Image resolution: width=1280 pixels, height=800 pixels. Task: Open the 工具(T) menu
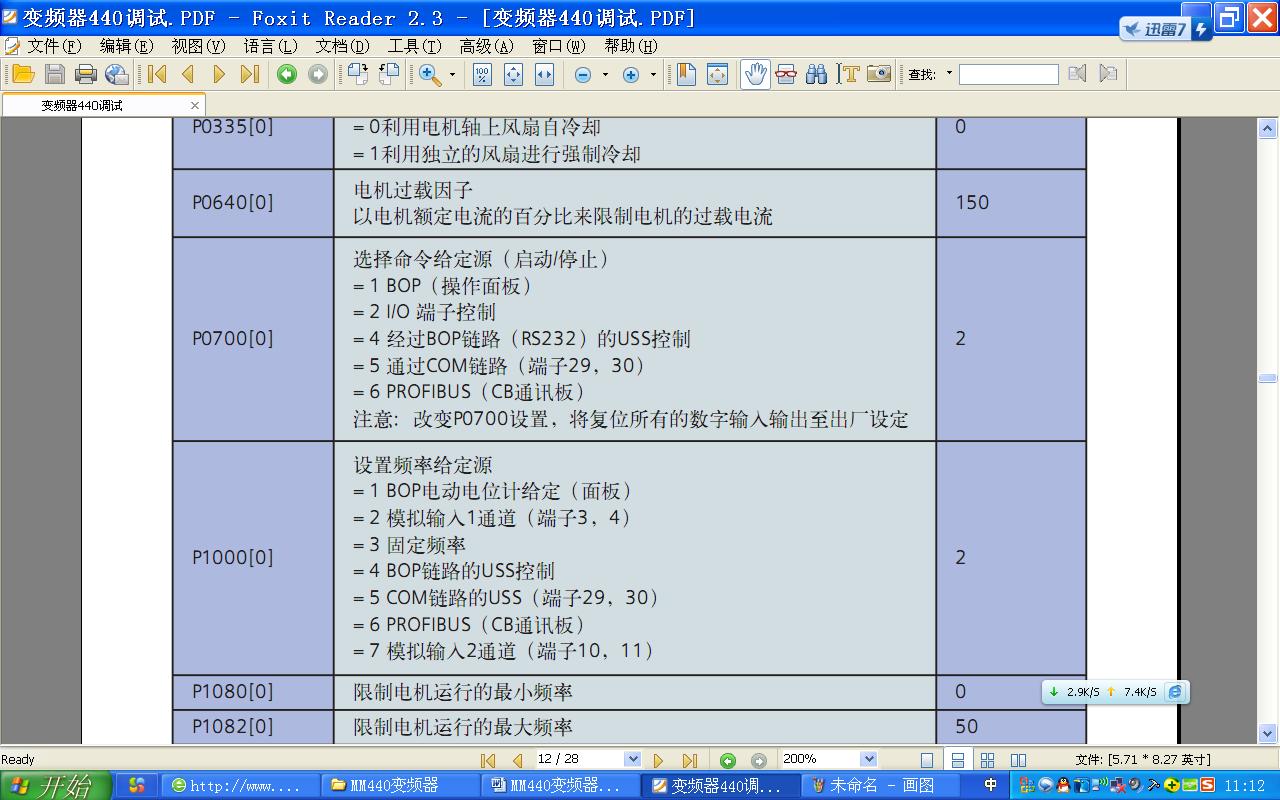click(x=414, y=46)
